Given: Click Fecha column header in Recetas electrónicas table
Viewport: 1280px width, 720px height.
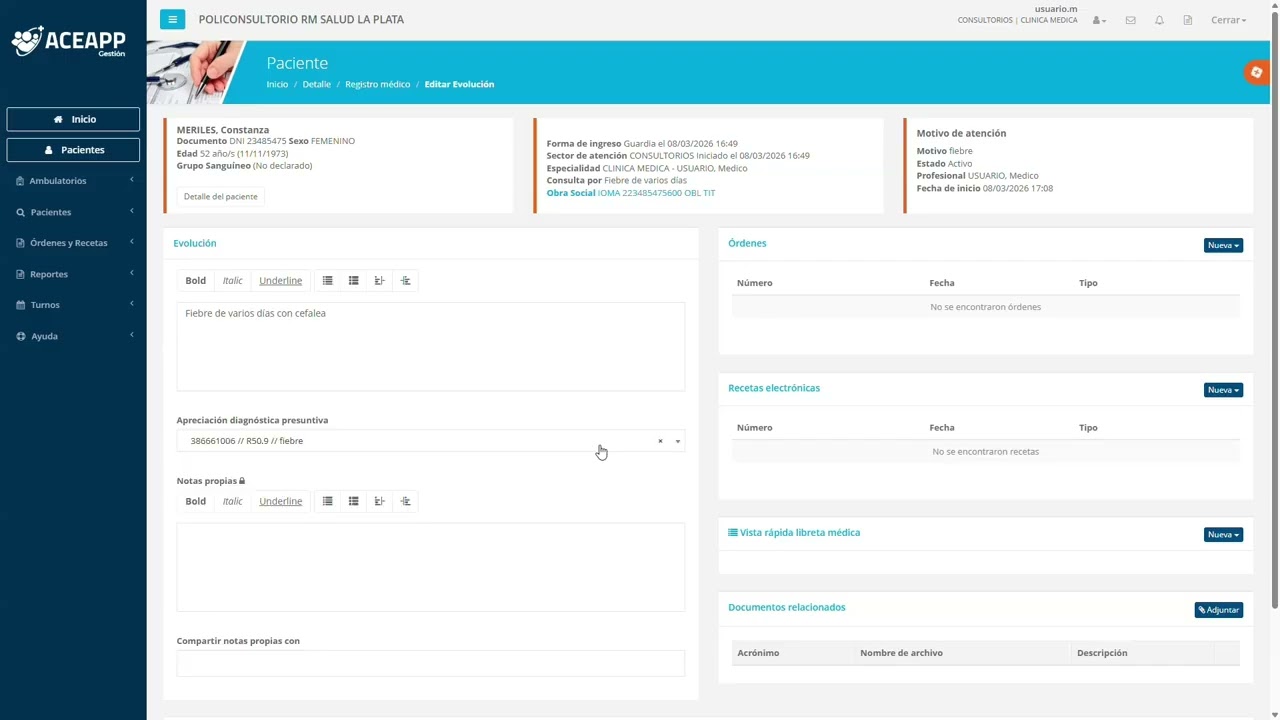Looking at the screenshot, I should point(942,428).
